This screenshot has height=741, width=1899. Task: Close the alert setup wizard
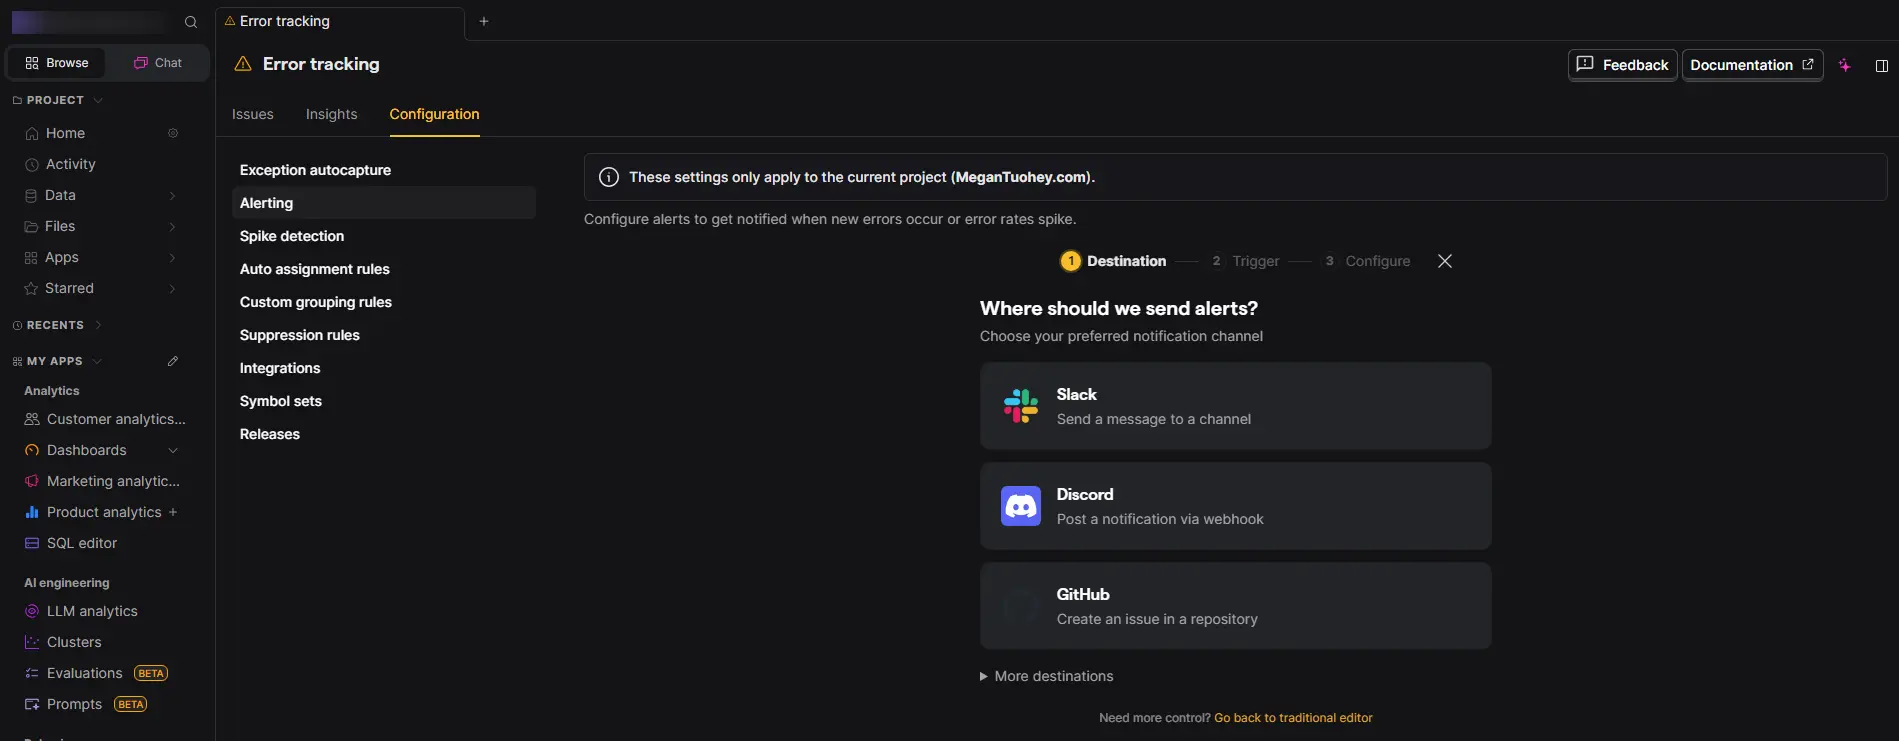coord(1444,261)
